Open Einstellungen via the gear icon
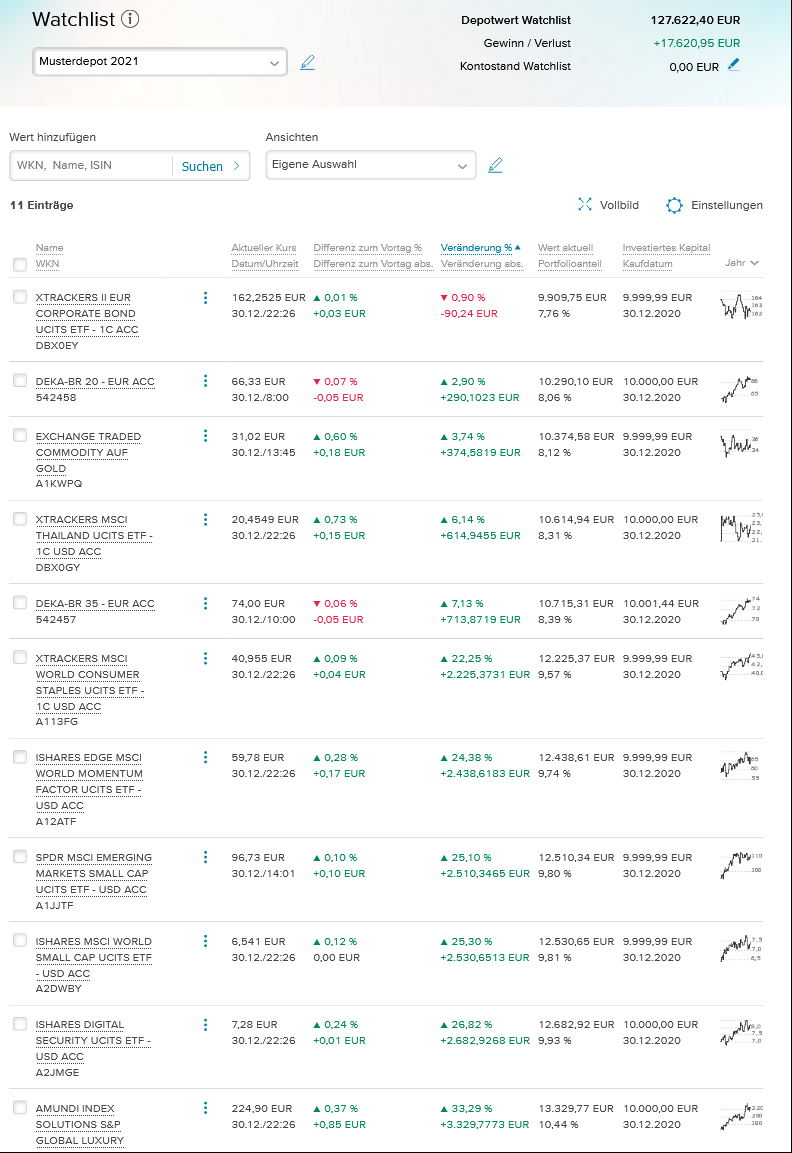The width and height of the screenshot is (792, 1153). [674, 205]
